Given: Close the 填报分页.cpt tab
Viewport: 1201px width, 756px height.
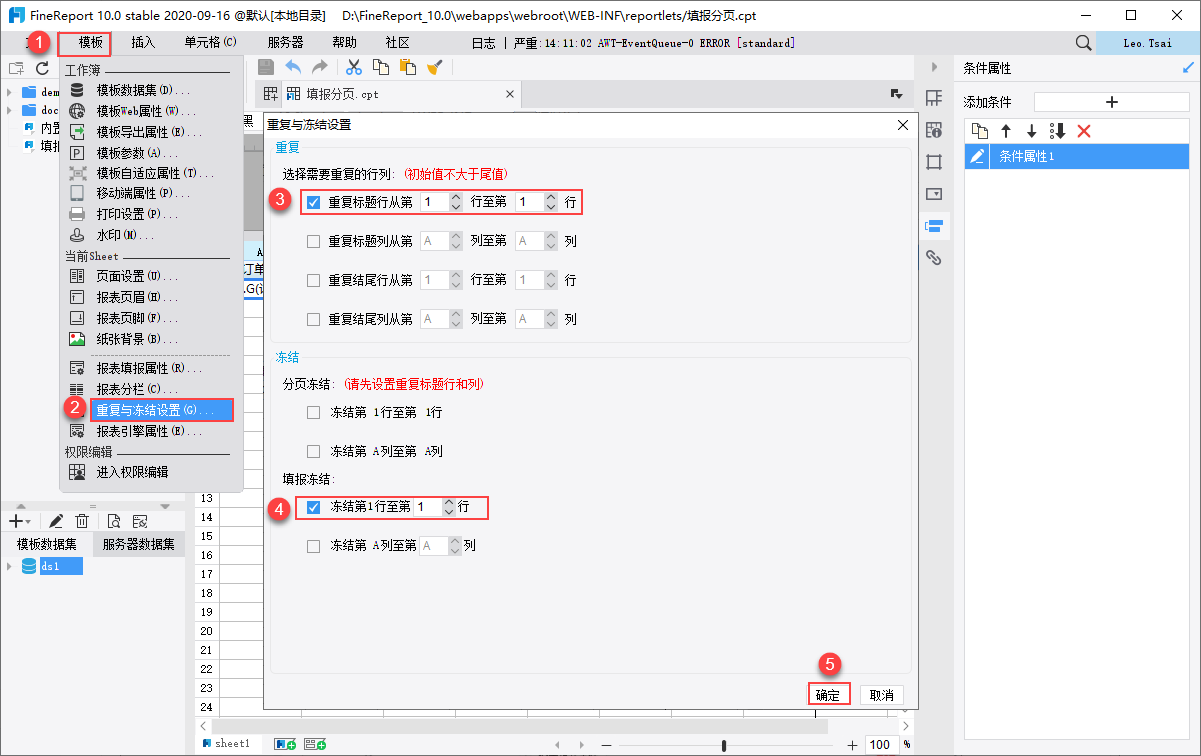Looking at the screenshot, I should click(x=510, y=94).
